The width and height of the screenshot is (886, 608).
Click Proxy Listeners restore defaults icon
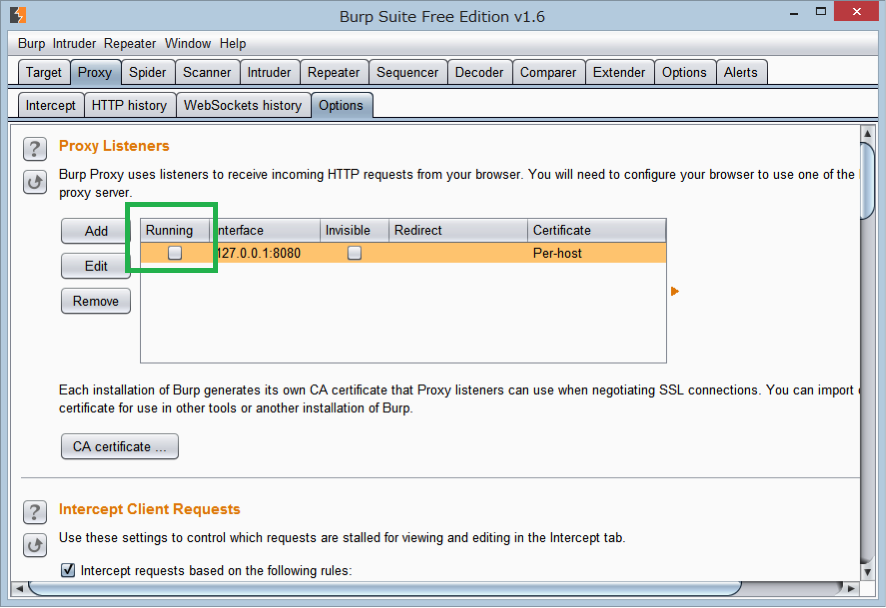34,182
